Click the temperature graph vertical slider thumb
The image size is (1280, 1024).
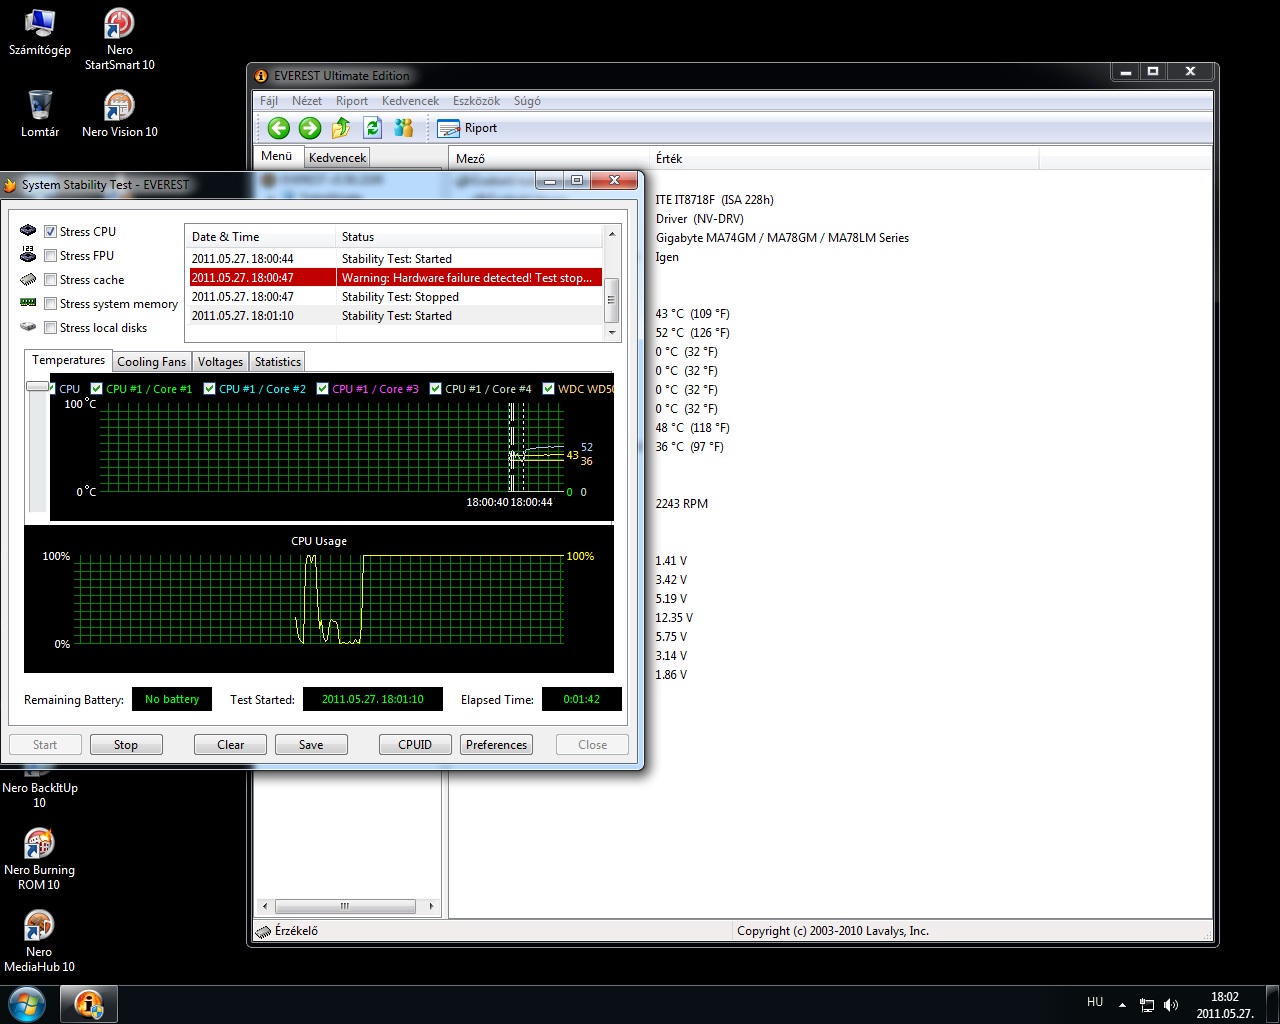[x=38, y=386]
